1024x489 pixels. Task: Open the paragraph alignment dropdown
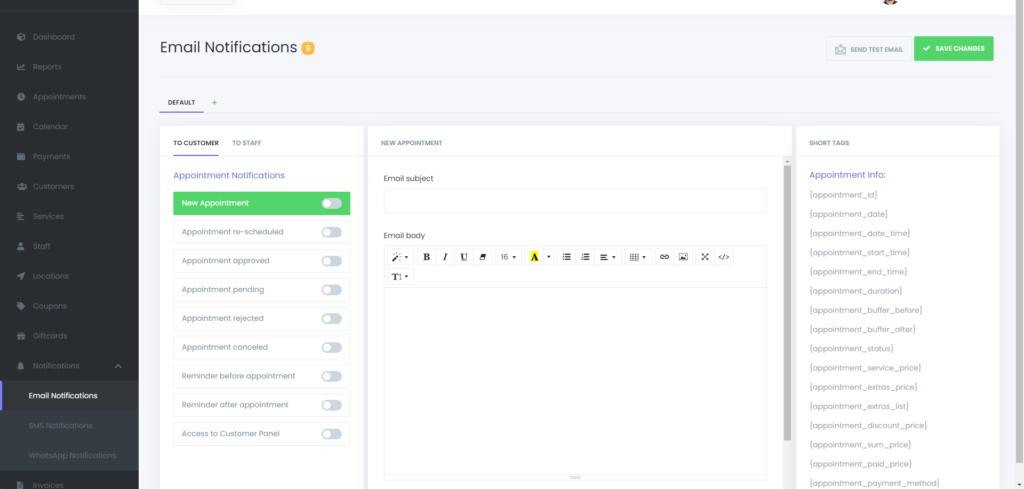pyautogui.click(x=608, y=257)
